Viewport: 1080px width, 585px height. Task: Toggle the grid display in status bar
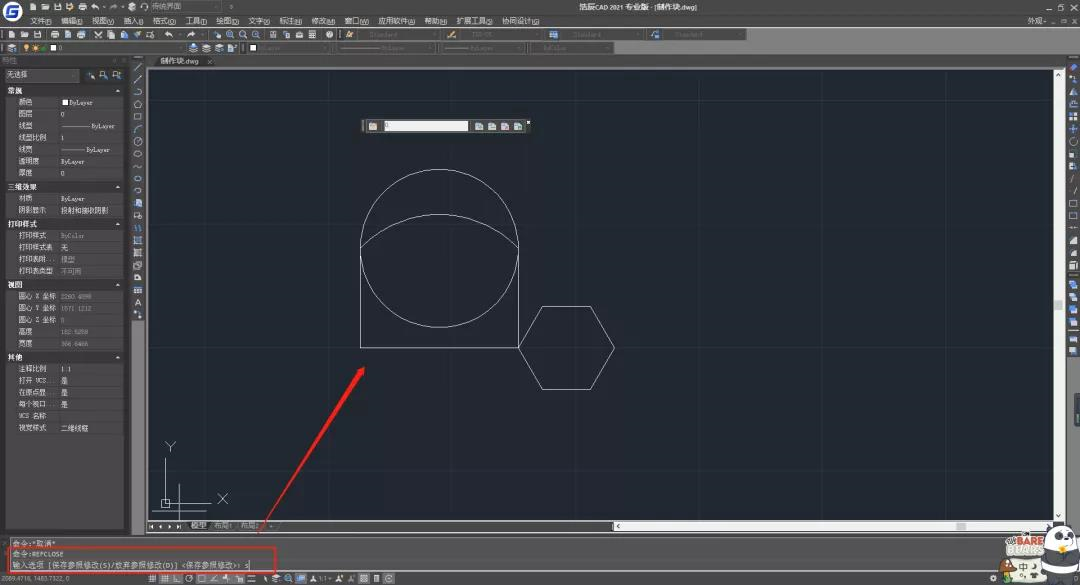[165, 578]
